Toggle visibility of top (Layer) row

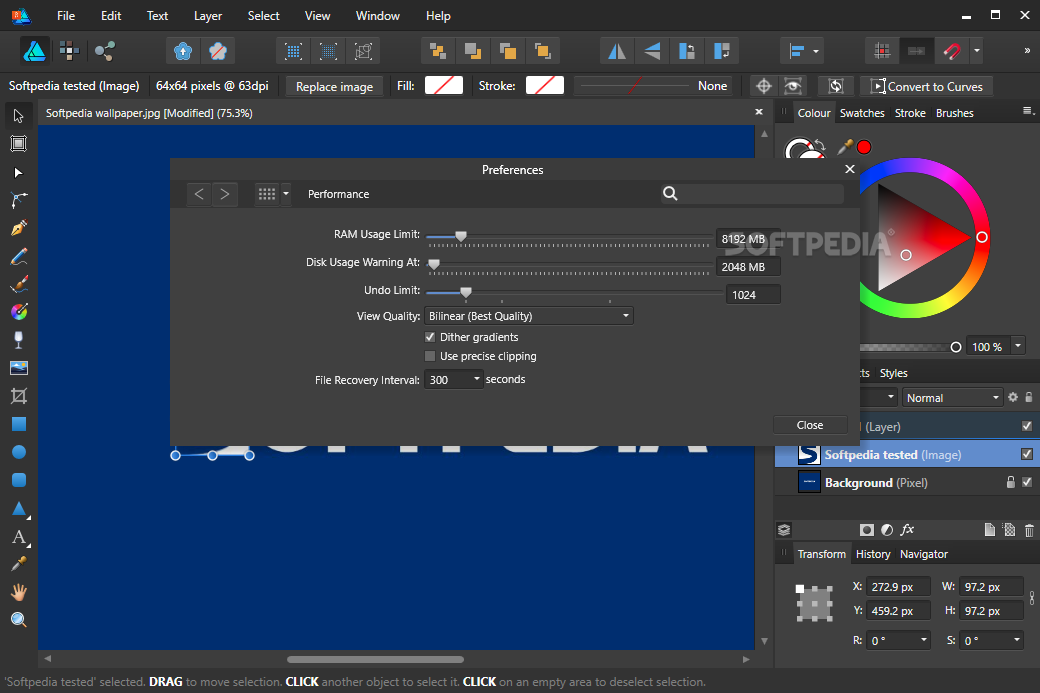click(1027, 426)
